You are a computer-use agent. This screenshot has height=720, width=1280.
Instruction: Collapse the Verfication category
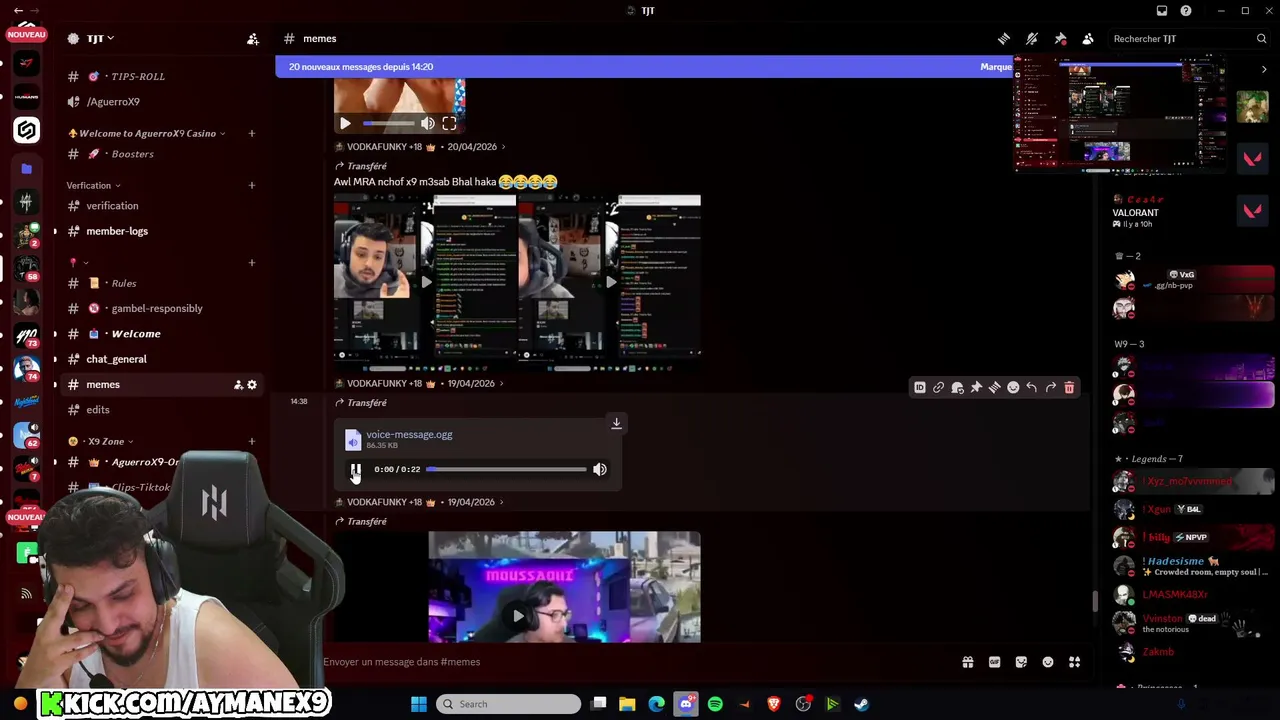93,186
